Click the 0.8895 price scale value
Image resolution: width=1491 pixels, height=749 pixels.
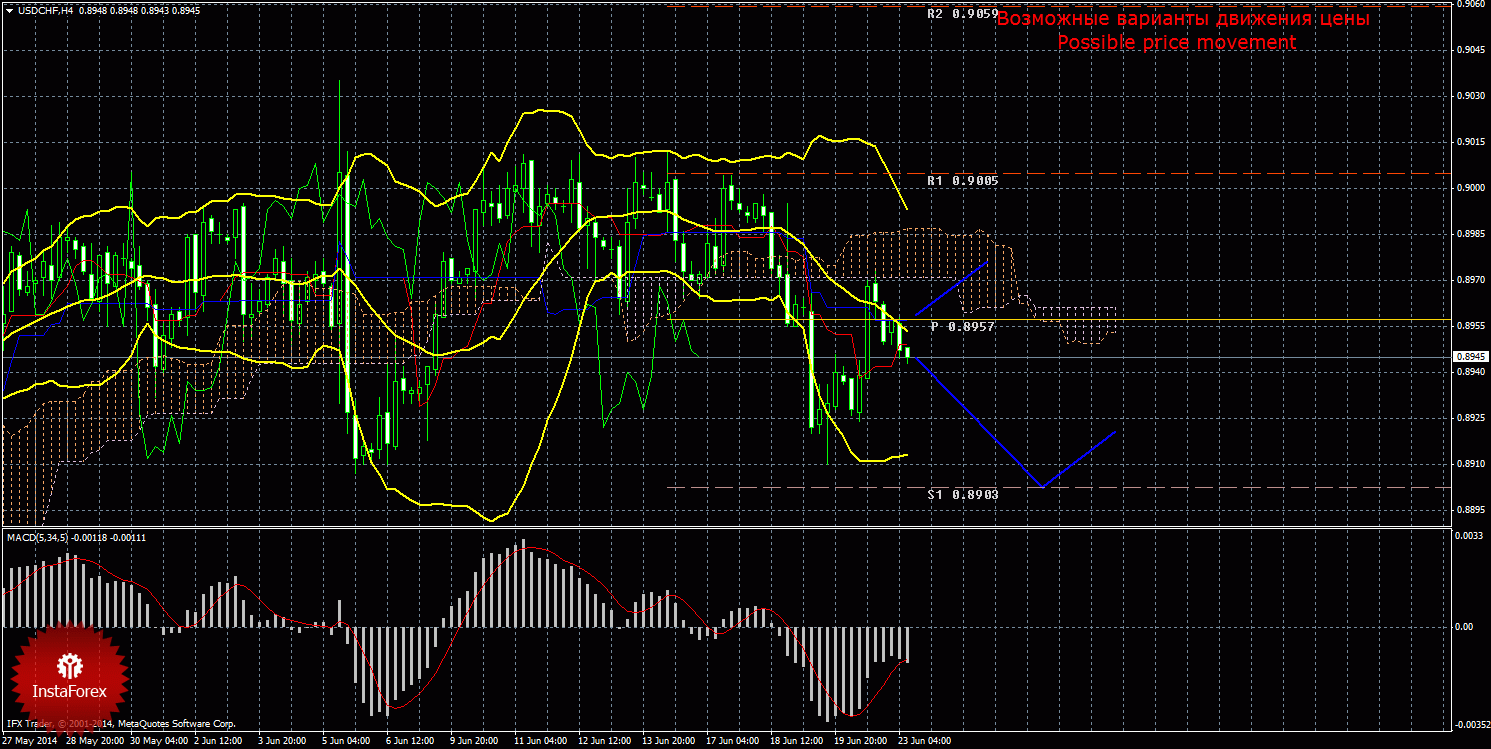tap(1469, 510)
